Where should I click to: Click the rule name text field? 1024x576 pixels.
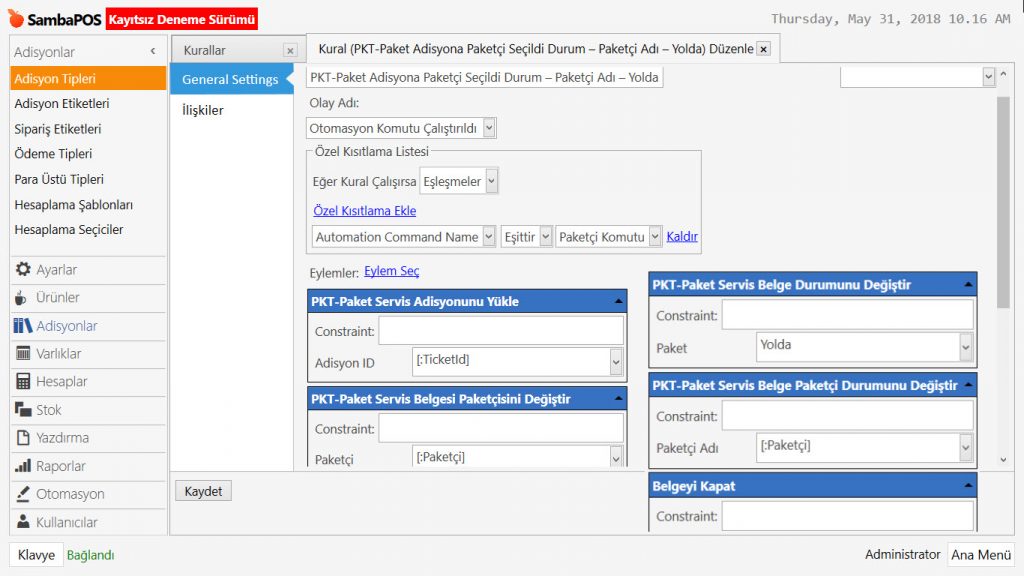point(484,77)
